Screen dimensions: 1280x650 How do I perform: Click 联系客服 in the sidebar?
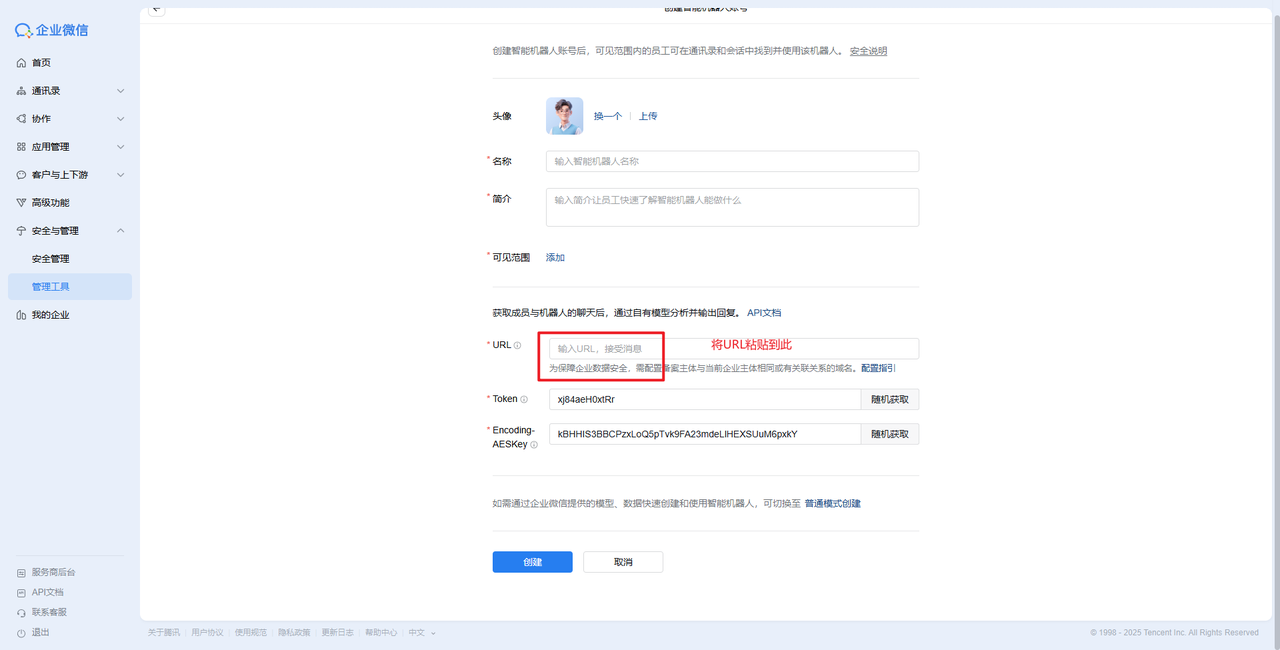48,612
